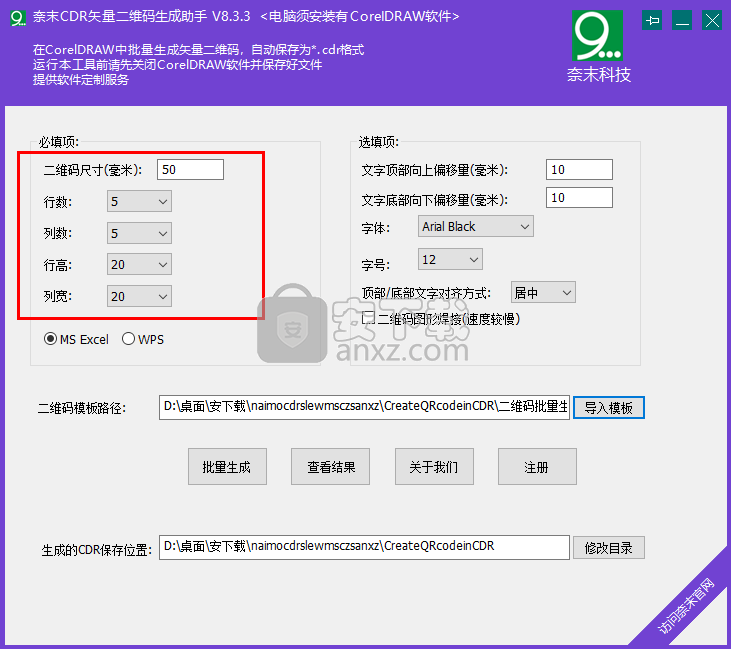
Task: Click the 提供软件定制服务 text
Action: [81, 80]
